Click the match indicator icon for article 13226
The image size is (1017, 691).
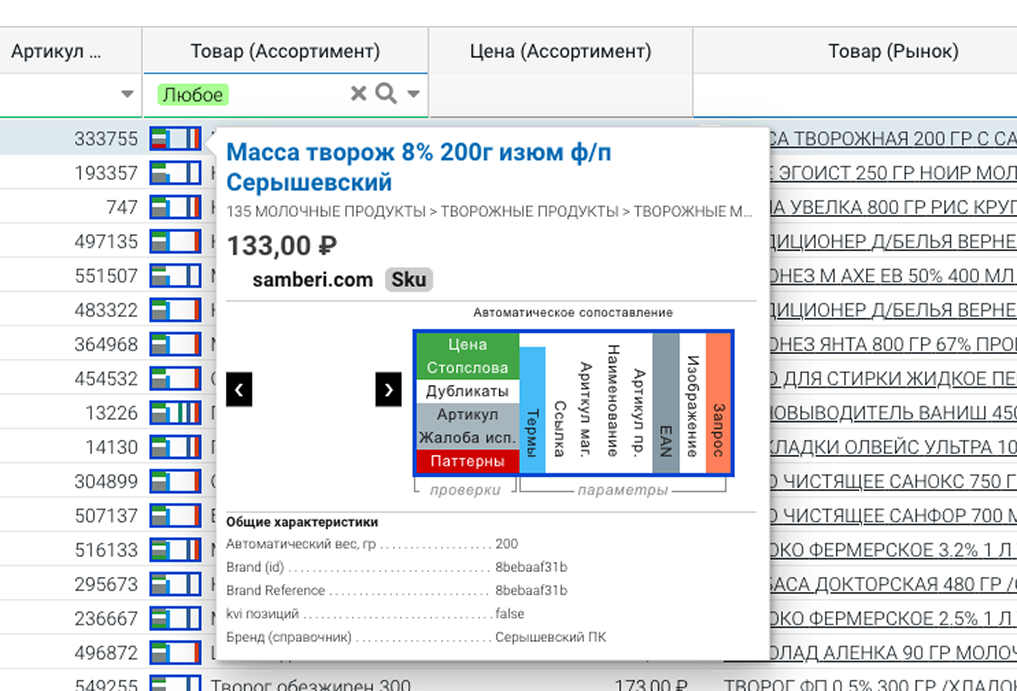pyautogui.click(x=175, y=413)
